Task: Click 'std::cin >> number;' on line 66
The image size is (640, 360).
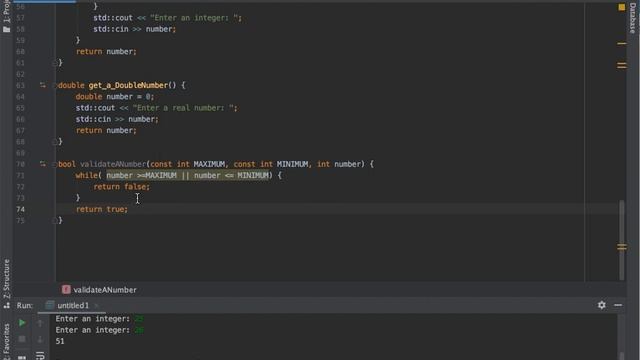Action: coord(117,119)
